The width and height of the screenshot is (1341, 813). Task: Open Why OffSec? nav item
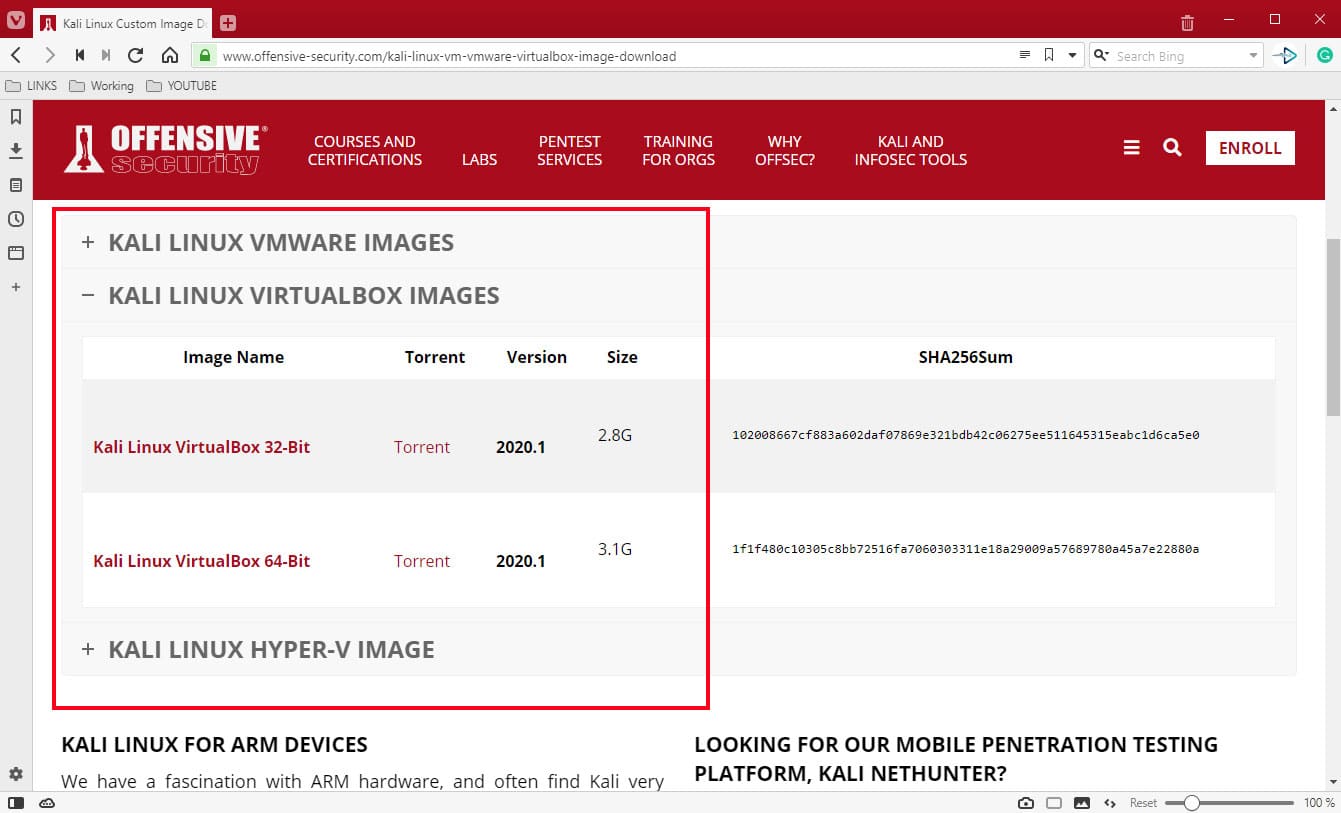pos(785,150)
